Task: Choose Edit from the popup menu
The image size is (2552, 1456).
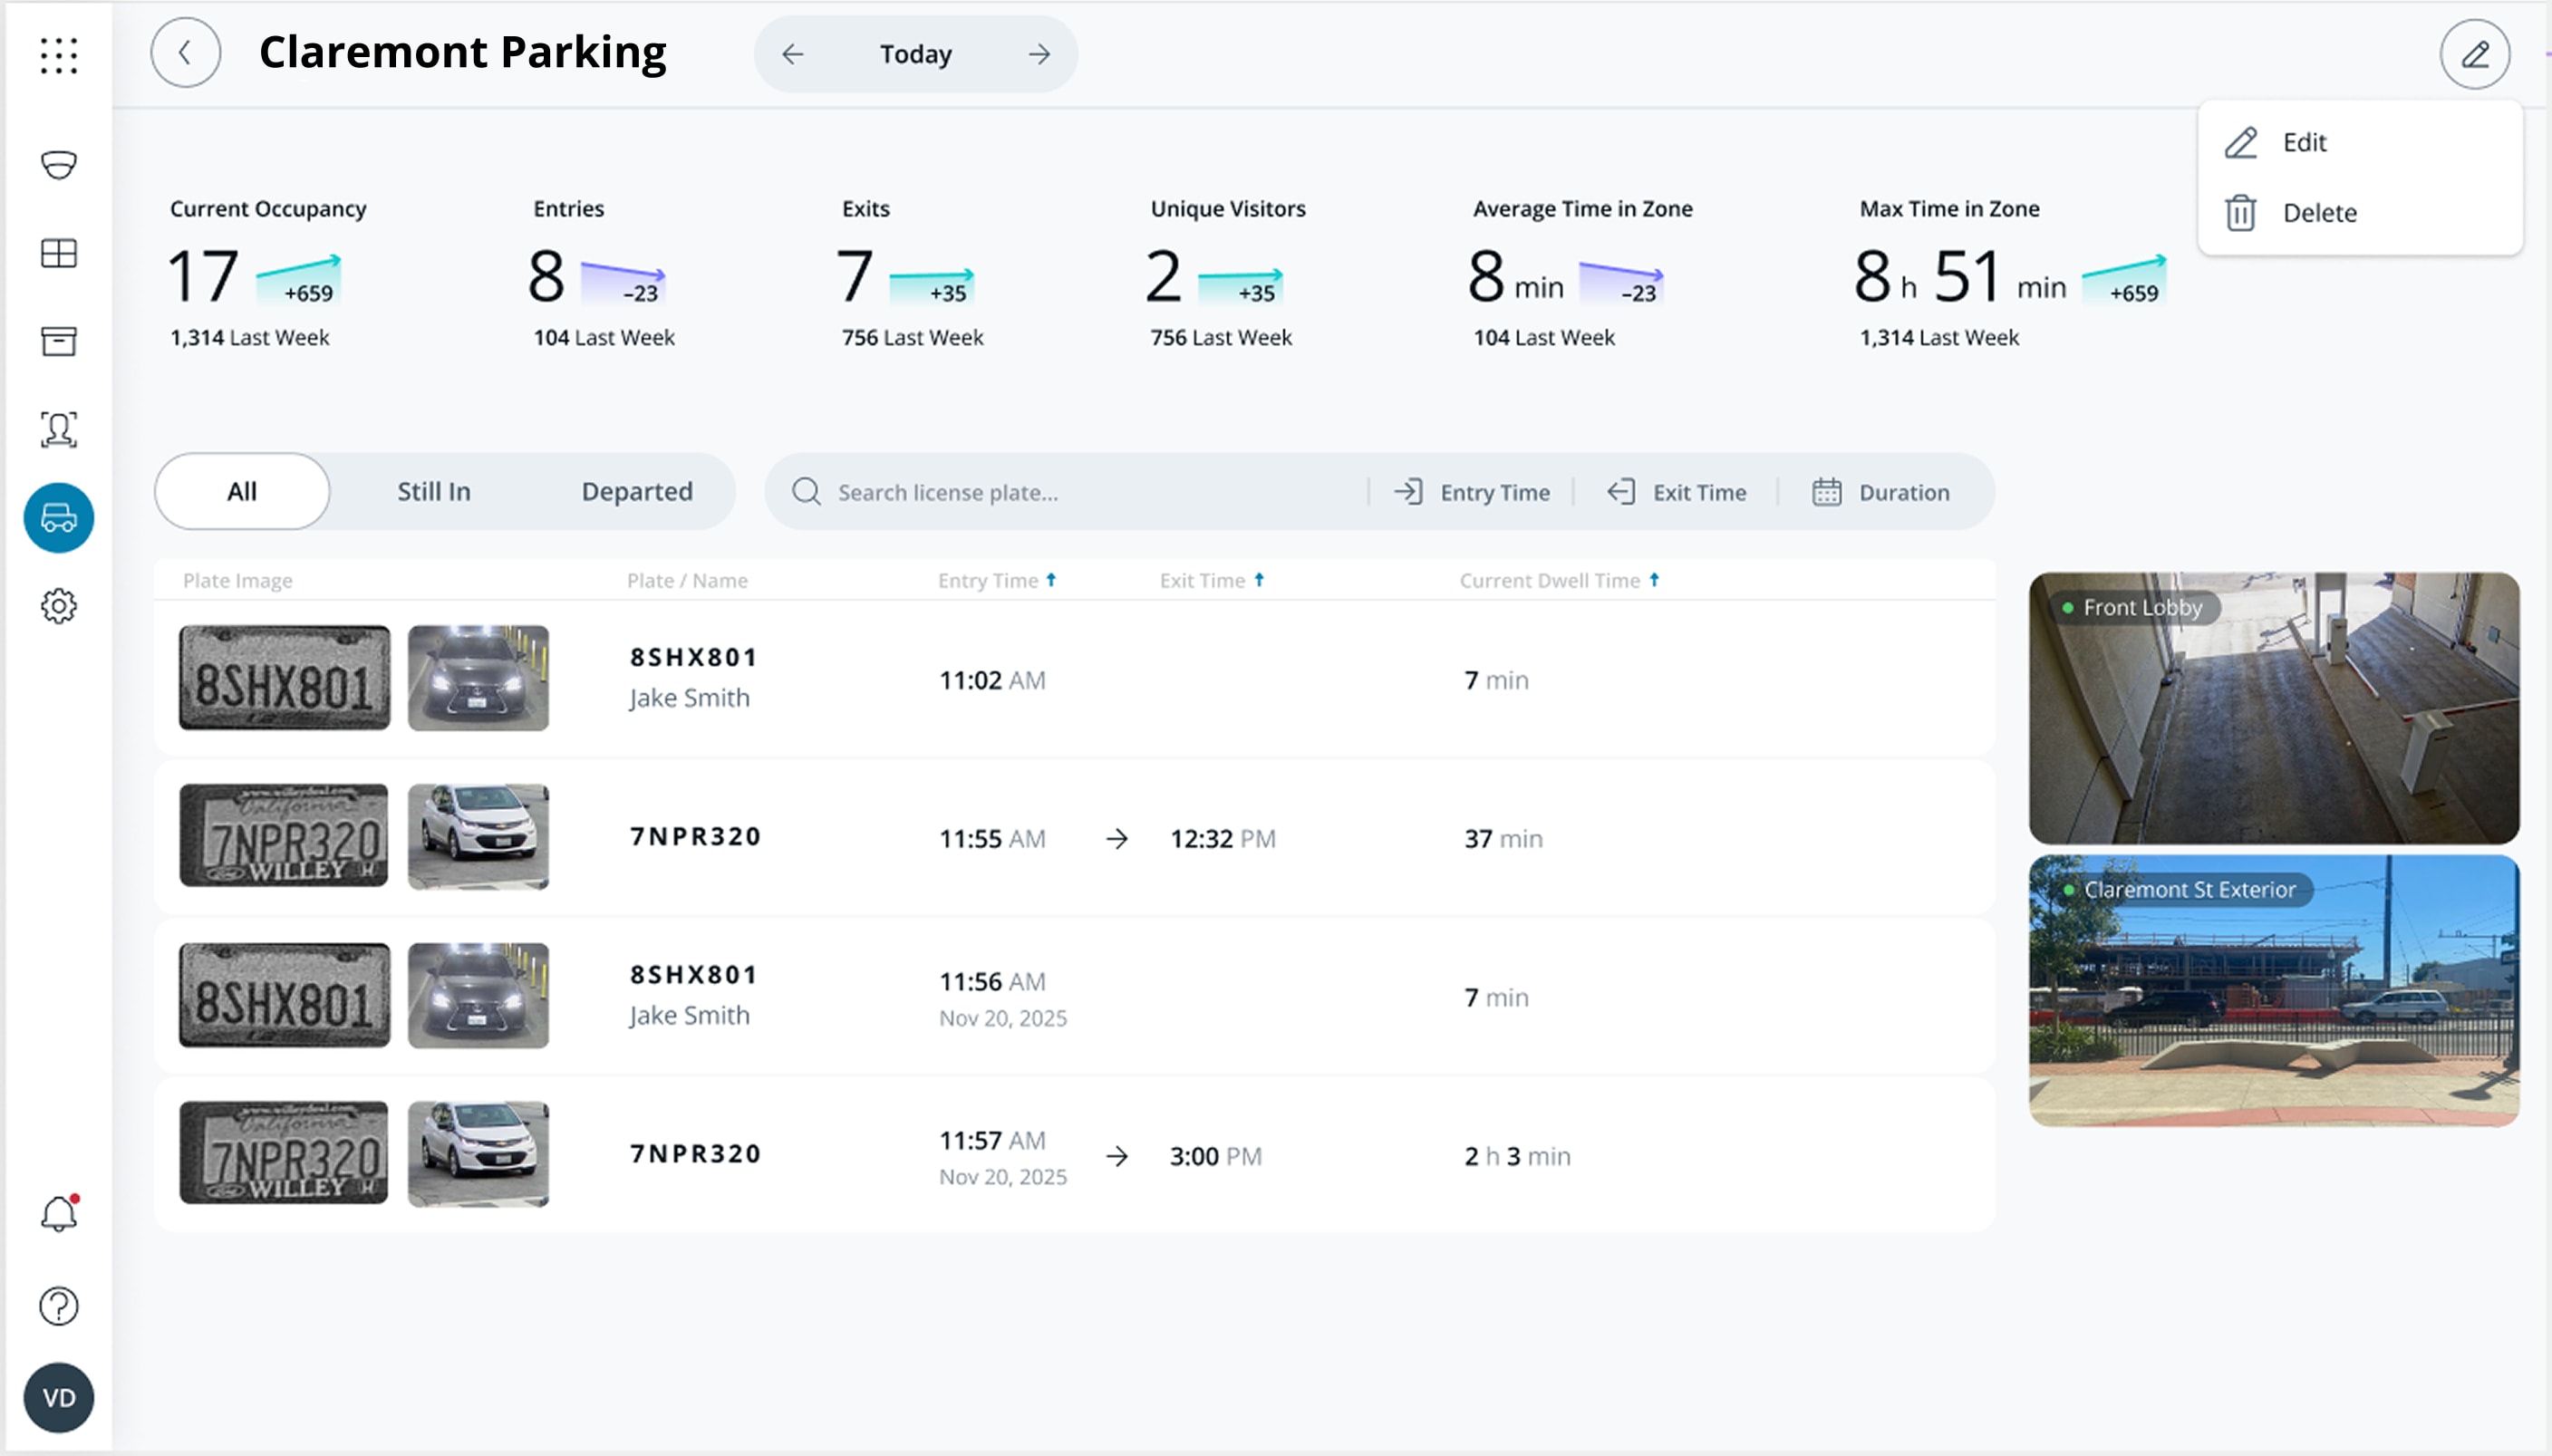Action: coord(2304,142)
